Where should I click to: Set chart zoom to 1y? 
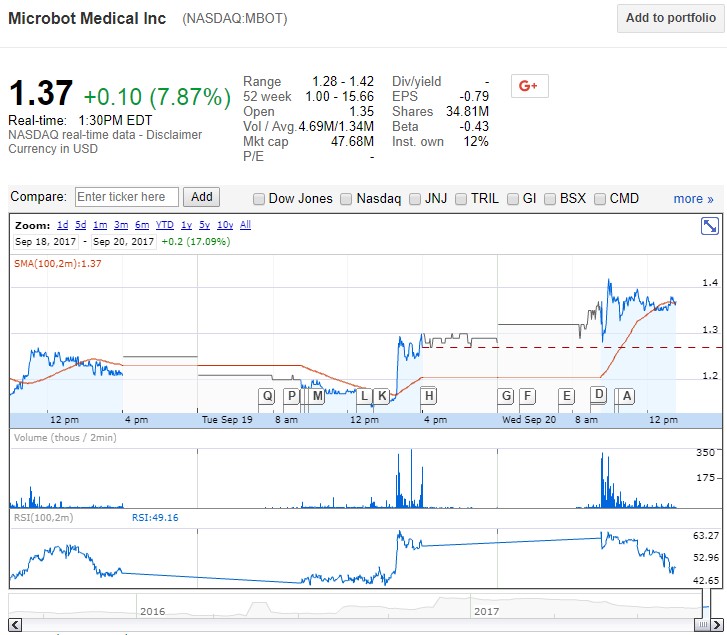[186, 225]
